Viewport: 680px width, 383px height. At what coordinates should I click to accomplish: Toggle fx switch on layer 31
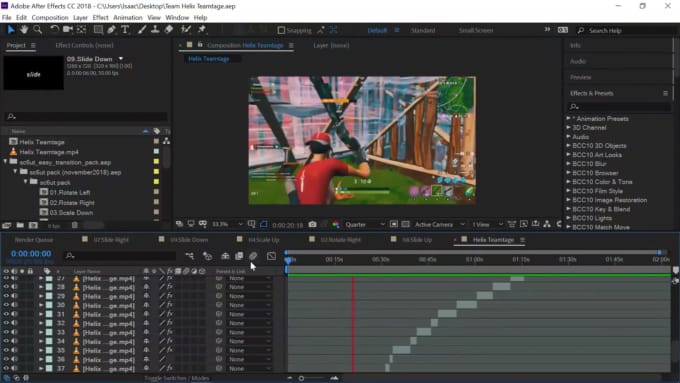click(170, 314)
